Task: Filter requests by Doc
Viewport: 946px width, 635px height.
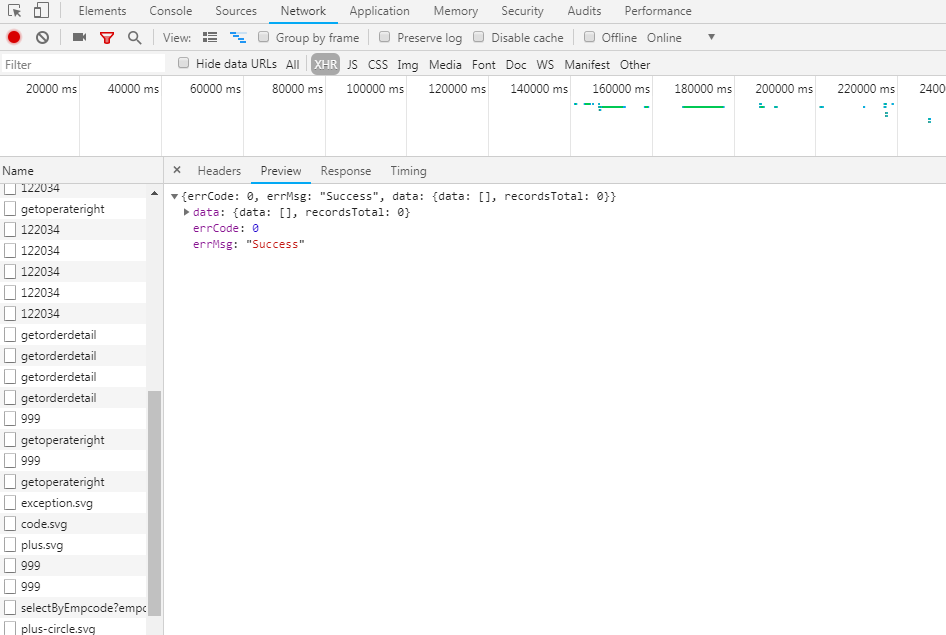Action: [x=516, y=65]
